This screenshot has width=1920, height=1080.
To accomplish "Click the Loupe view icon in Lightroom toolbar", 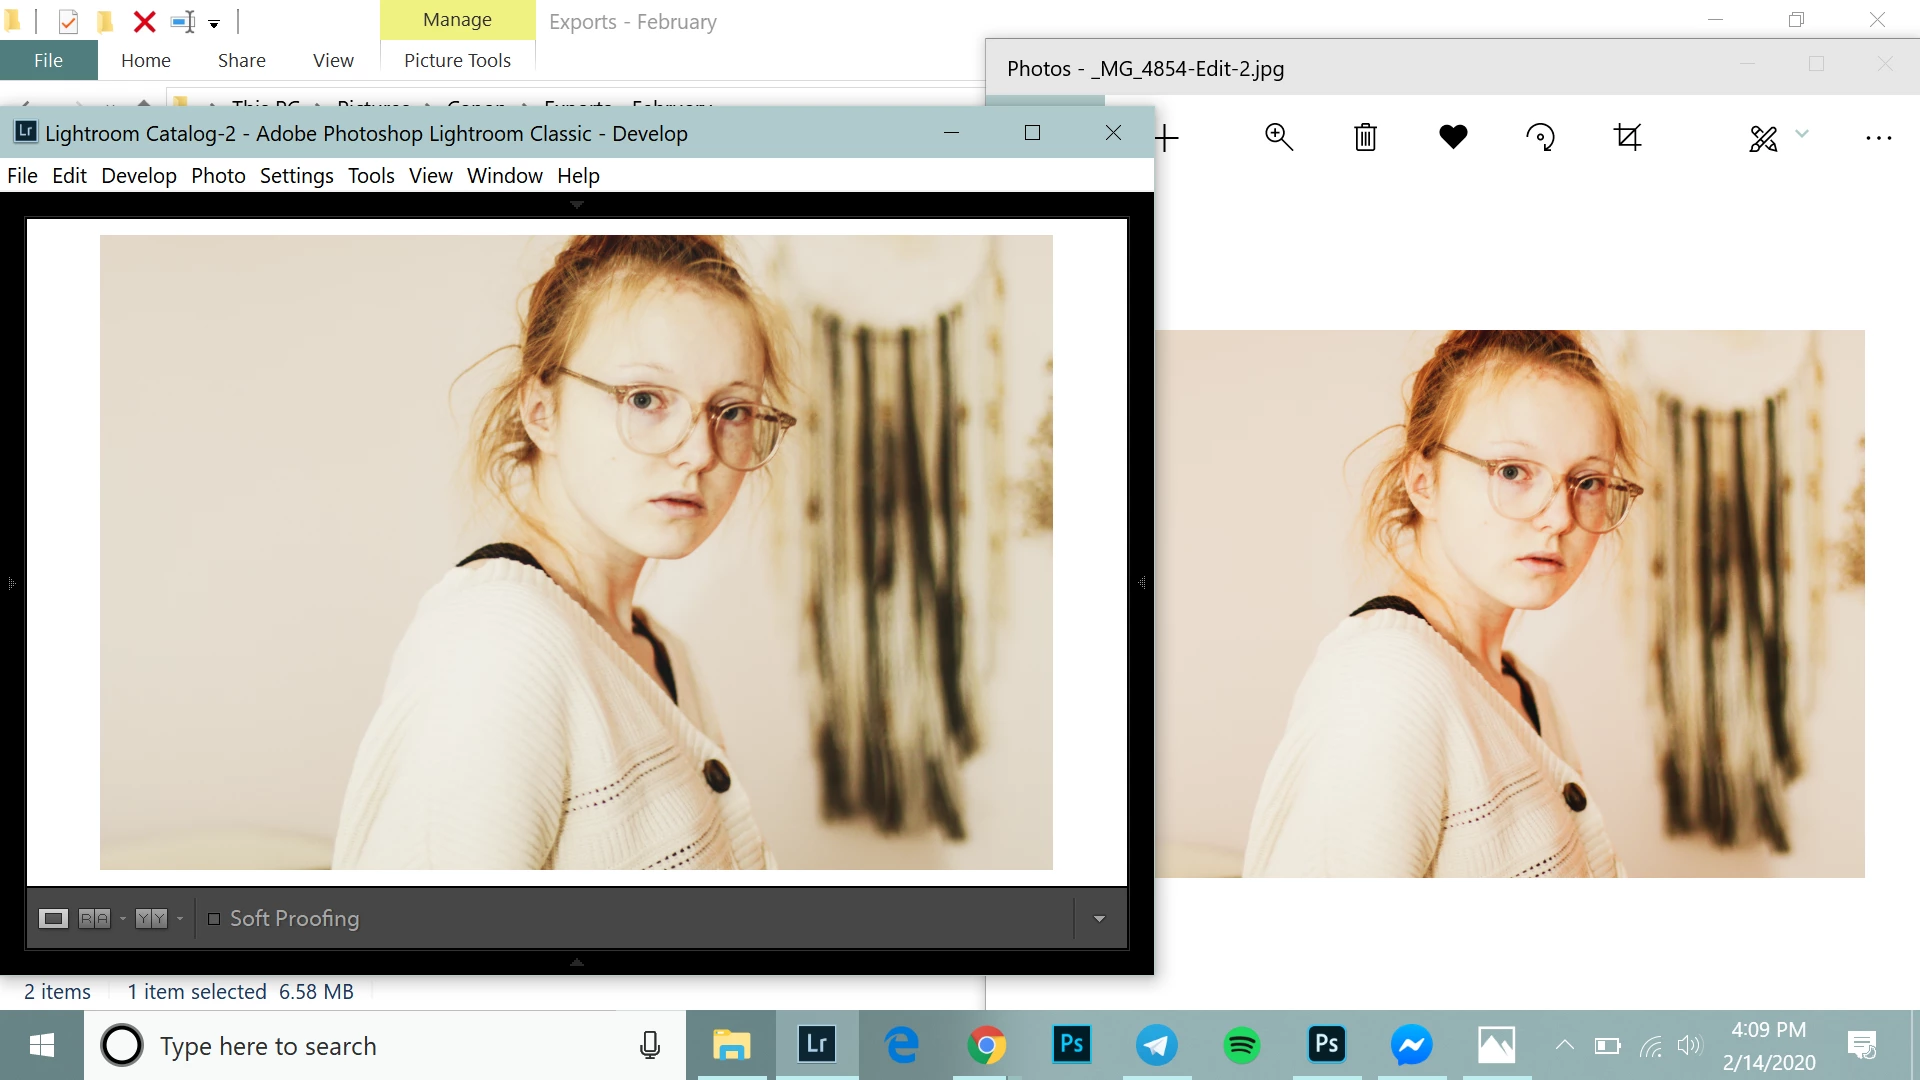I will click(53, 919).
